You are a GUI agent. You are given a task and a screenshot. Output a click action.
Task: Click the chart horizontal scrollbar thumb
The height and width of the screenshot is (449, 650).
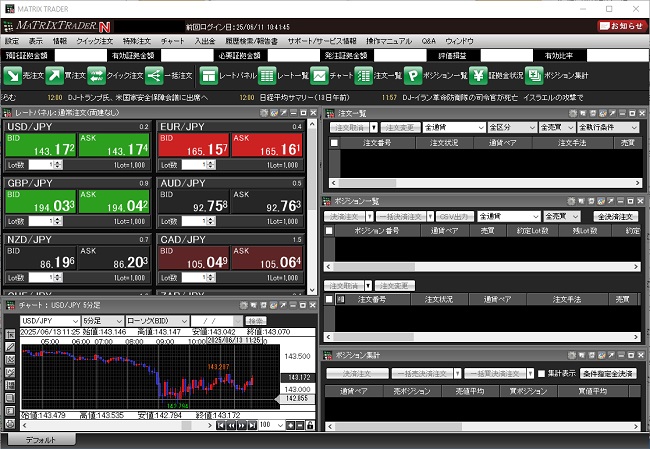coord(187,425)
